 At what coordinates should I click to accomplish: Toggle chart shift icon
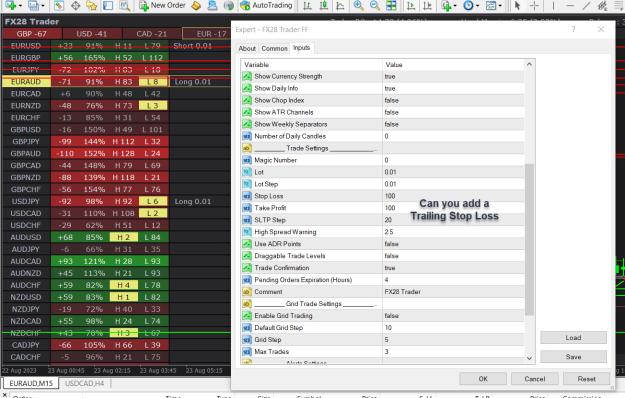427,5
